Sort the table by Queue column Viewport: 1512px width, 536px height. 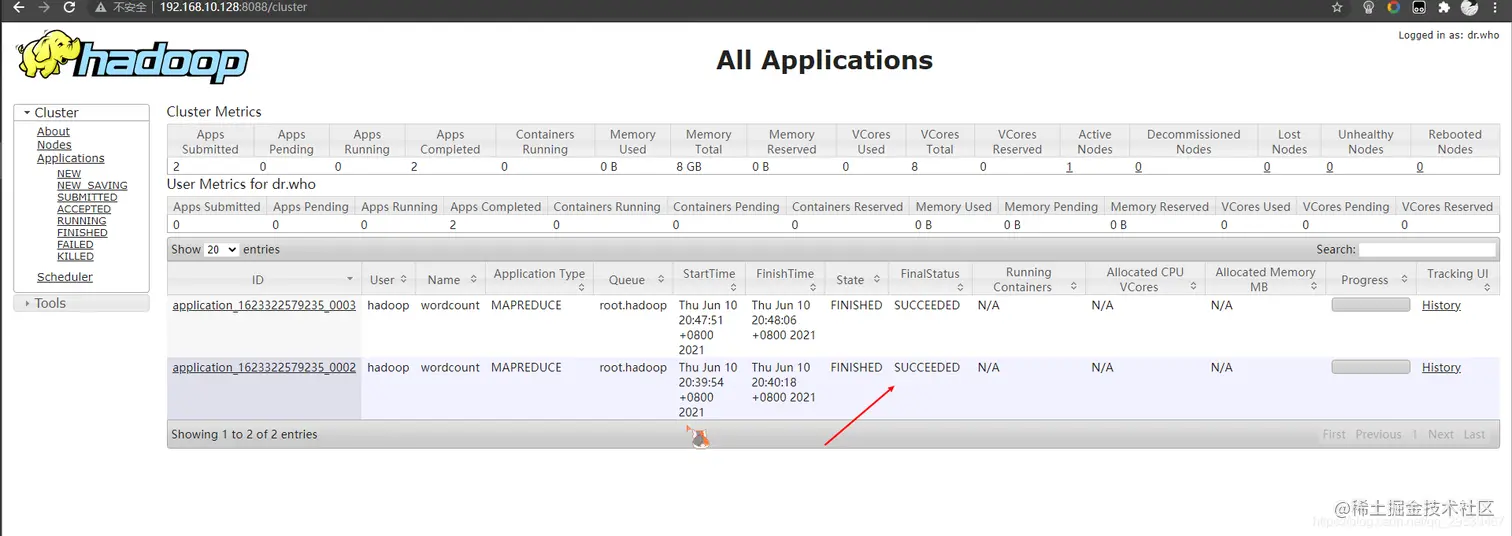[633, 280]
